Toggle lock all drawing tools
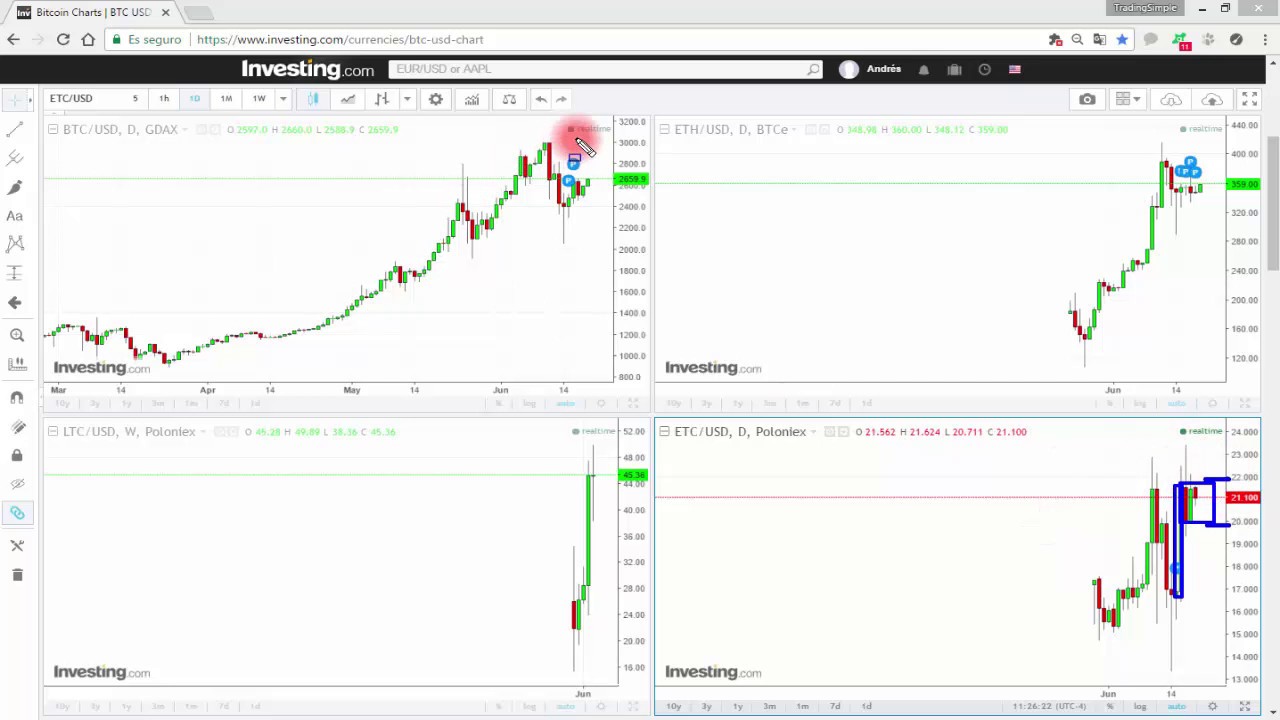Viewport: 1280px width, 720px height. (16, 456)
